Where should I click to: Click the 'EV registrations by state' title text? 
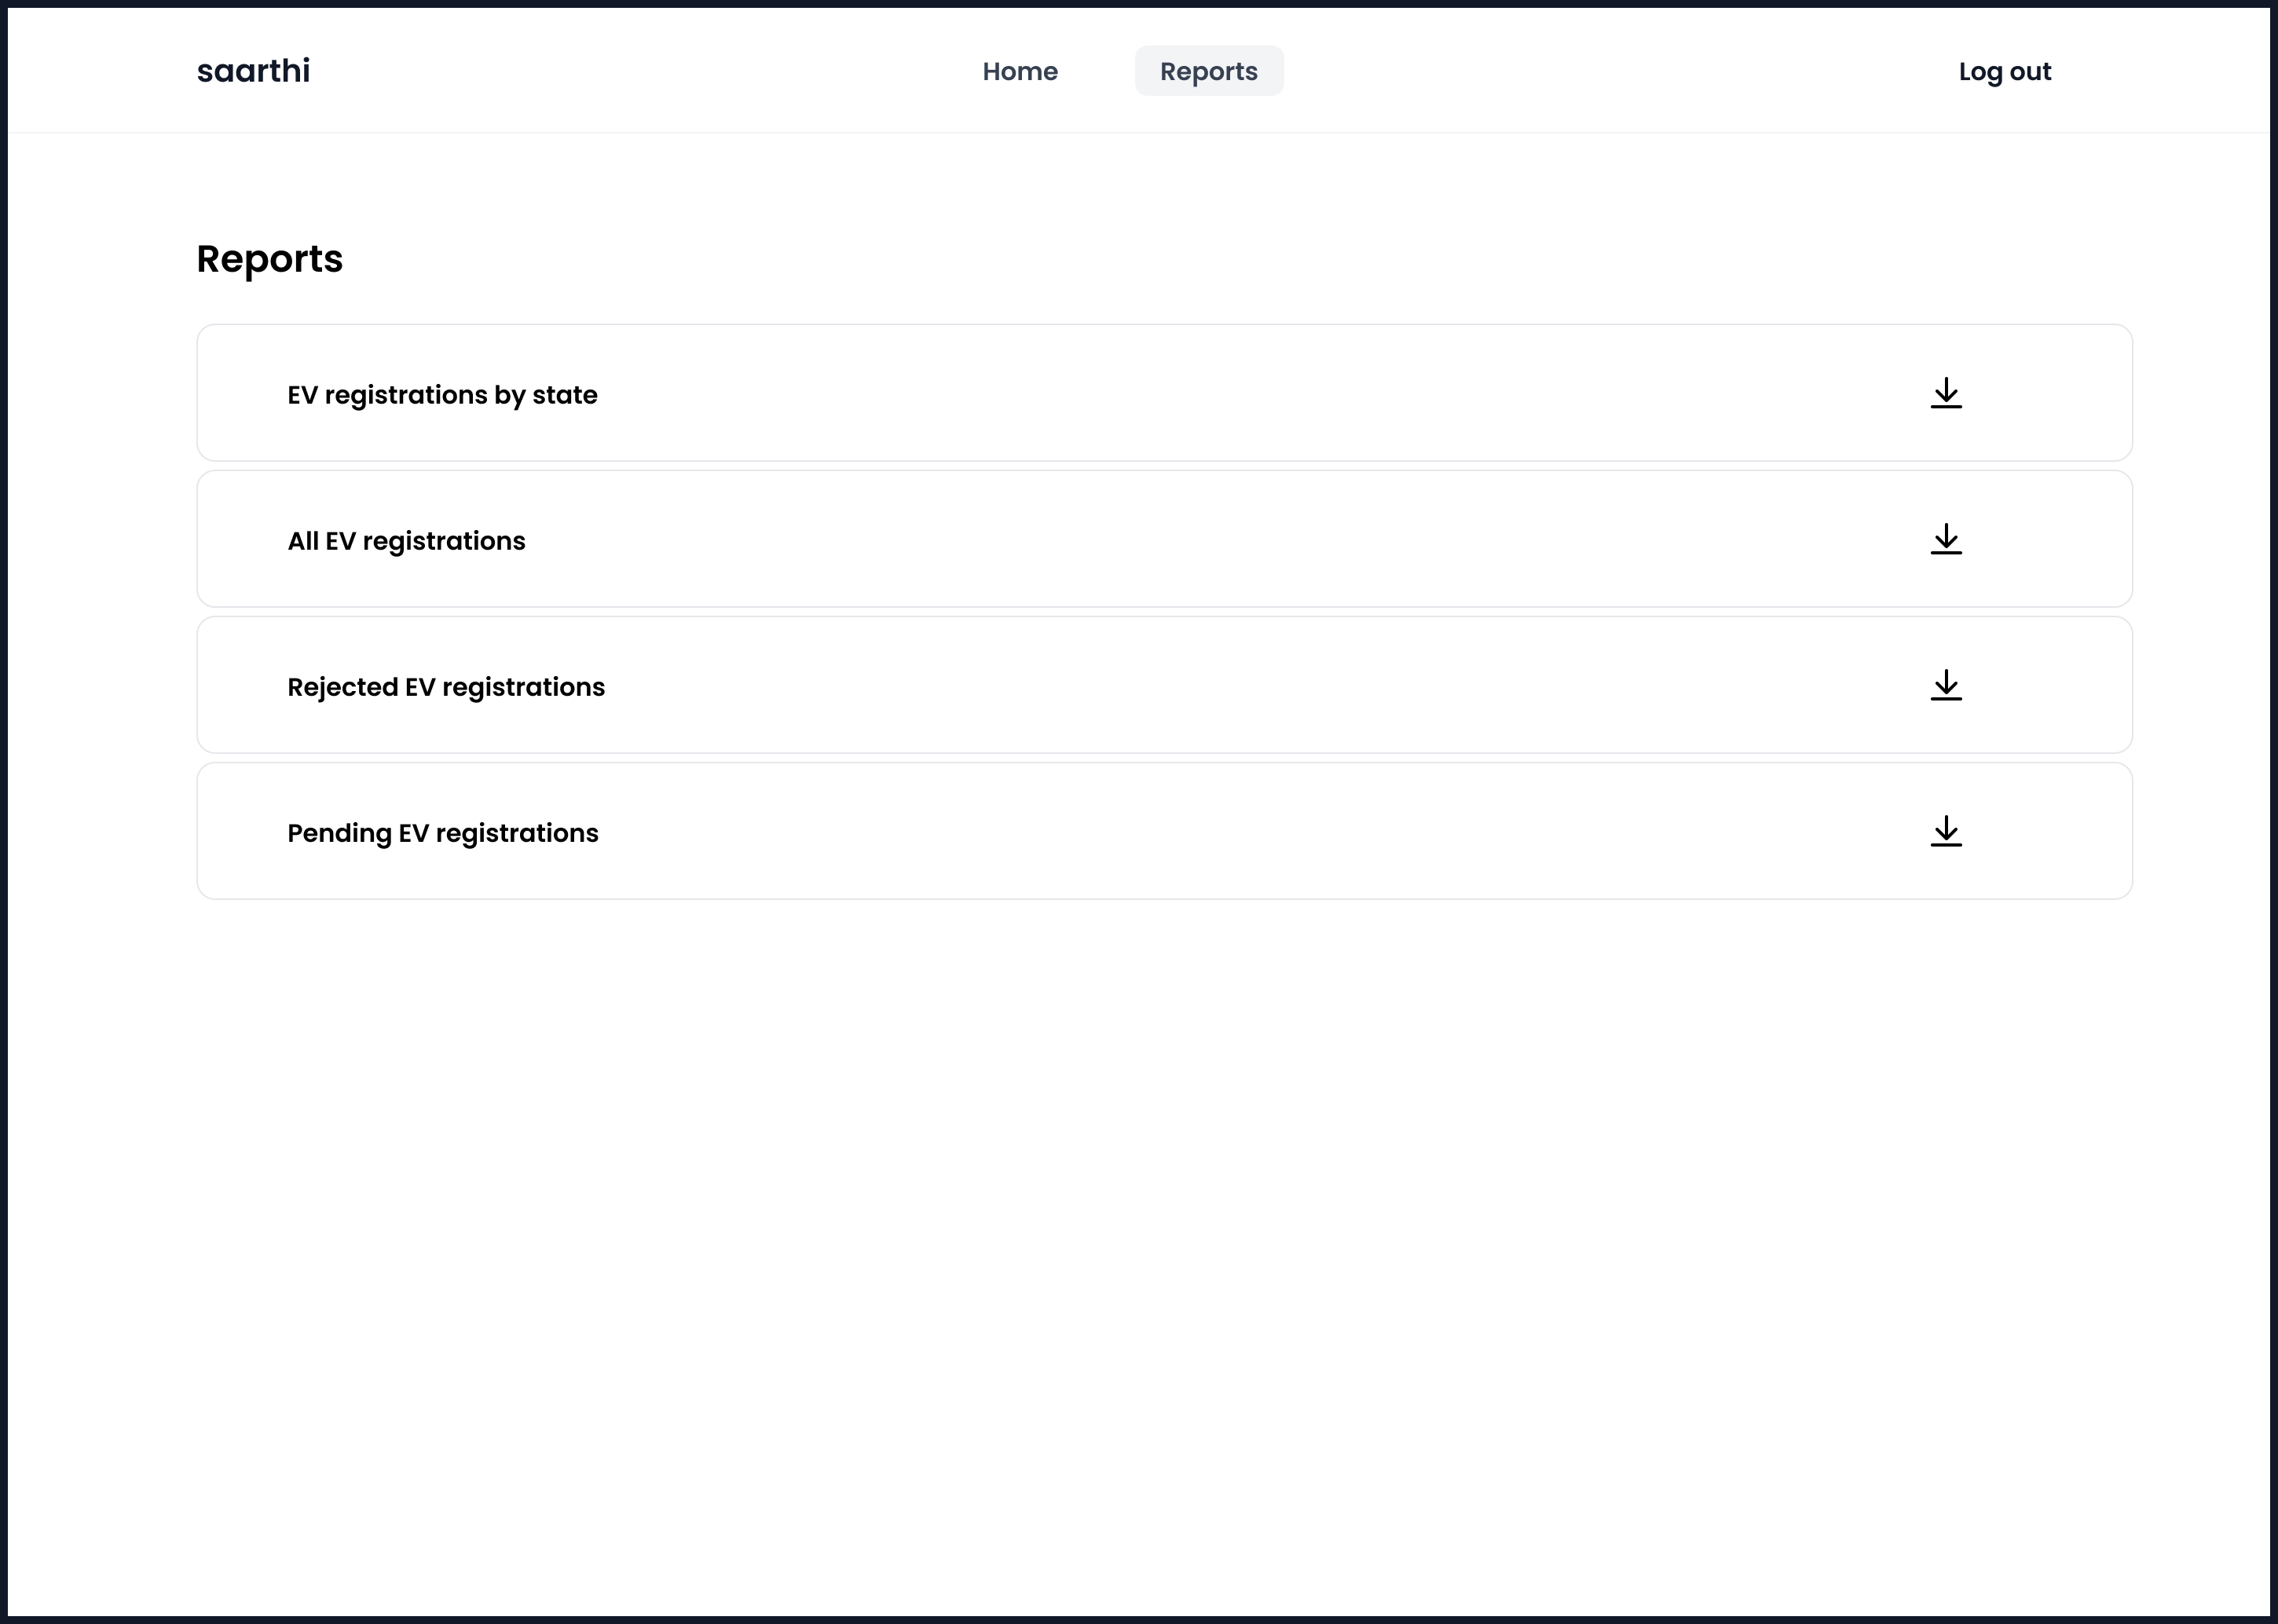point(442,395)
